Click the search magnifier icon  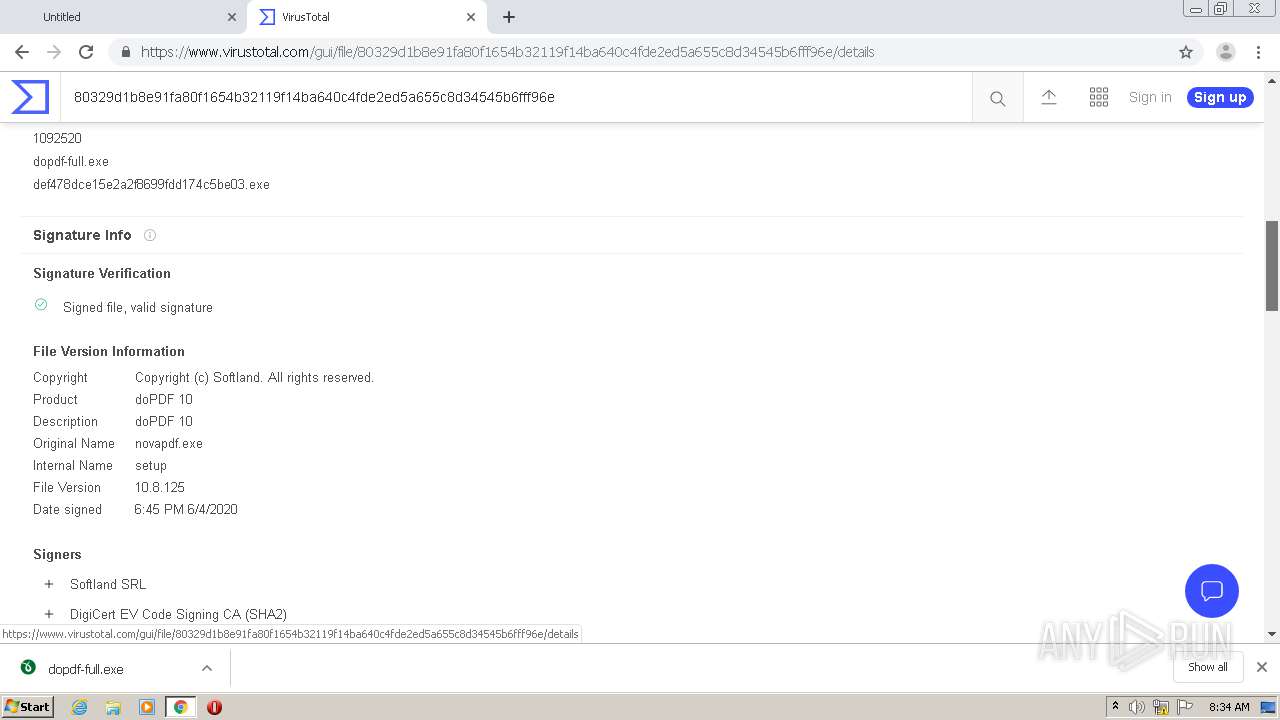point(997,98)
